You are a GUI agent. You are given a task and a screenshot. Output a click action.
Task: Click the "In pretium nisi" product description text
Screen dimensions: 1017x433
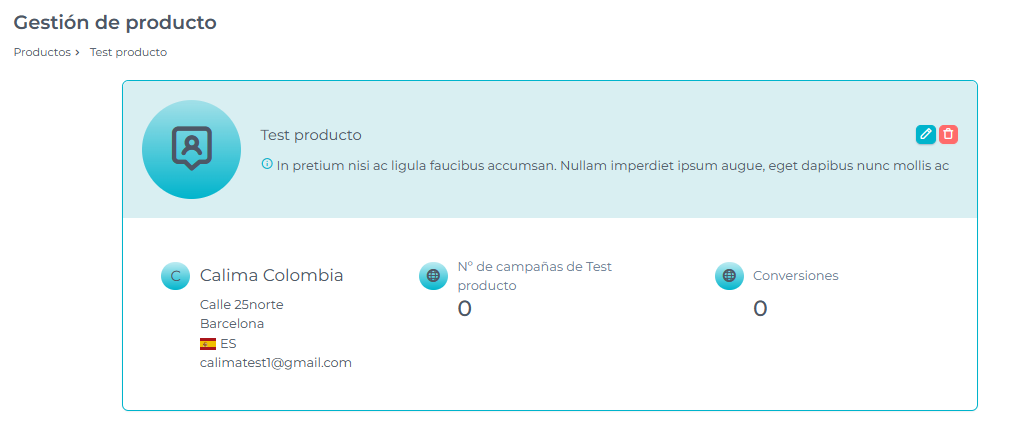(x=612, y=165)
